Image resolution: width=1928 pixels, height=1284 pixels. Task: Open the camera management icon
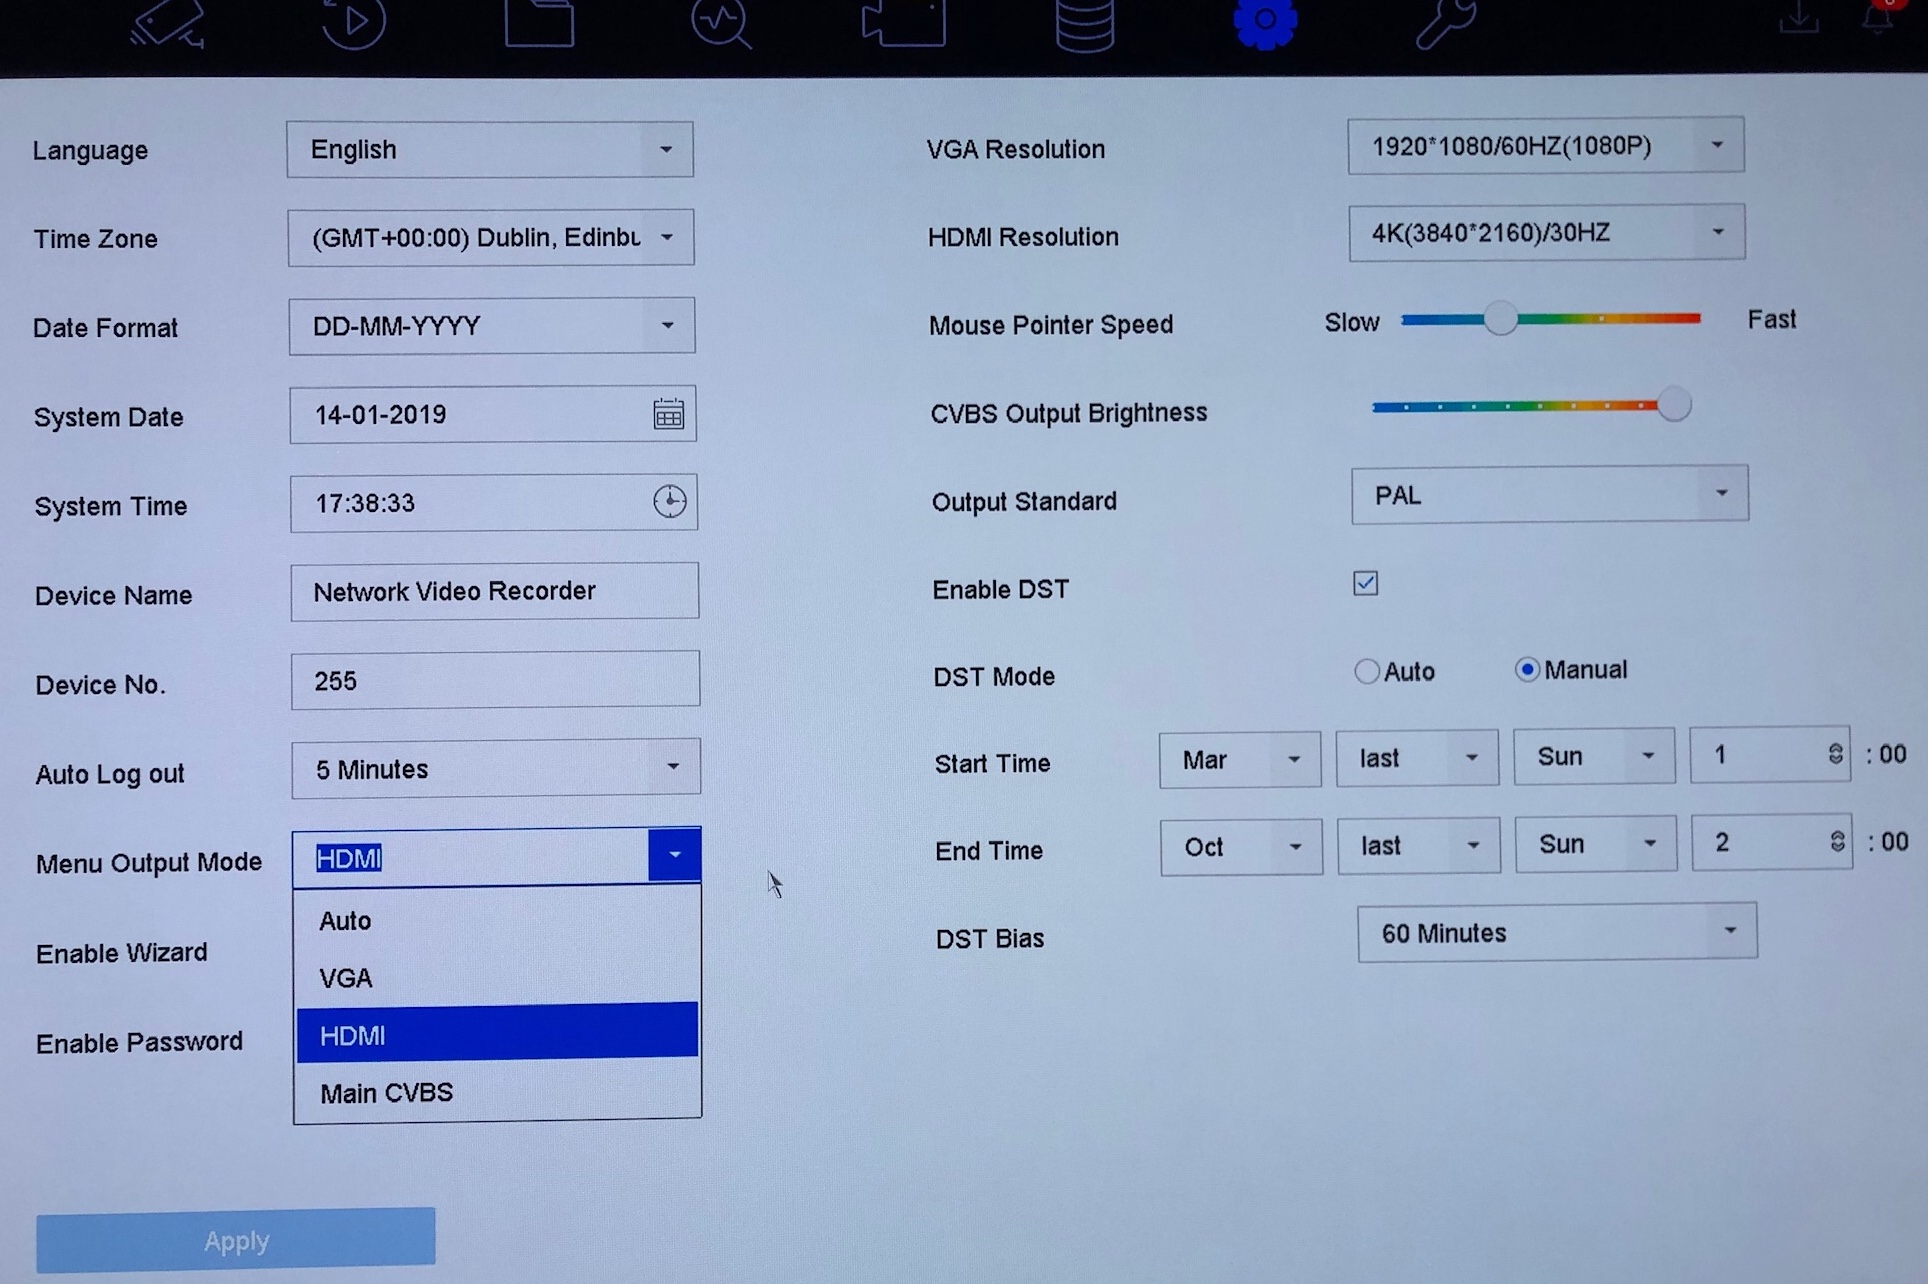tap(168, 22)
